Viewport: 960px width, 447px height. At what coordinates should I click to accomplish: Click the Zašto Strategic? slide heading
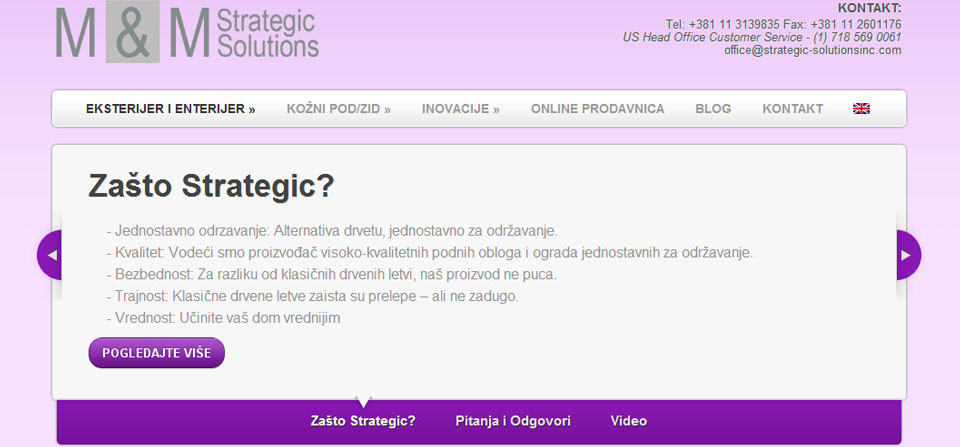[211, 186]
